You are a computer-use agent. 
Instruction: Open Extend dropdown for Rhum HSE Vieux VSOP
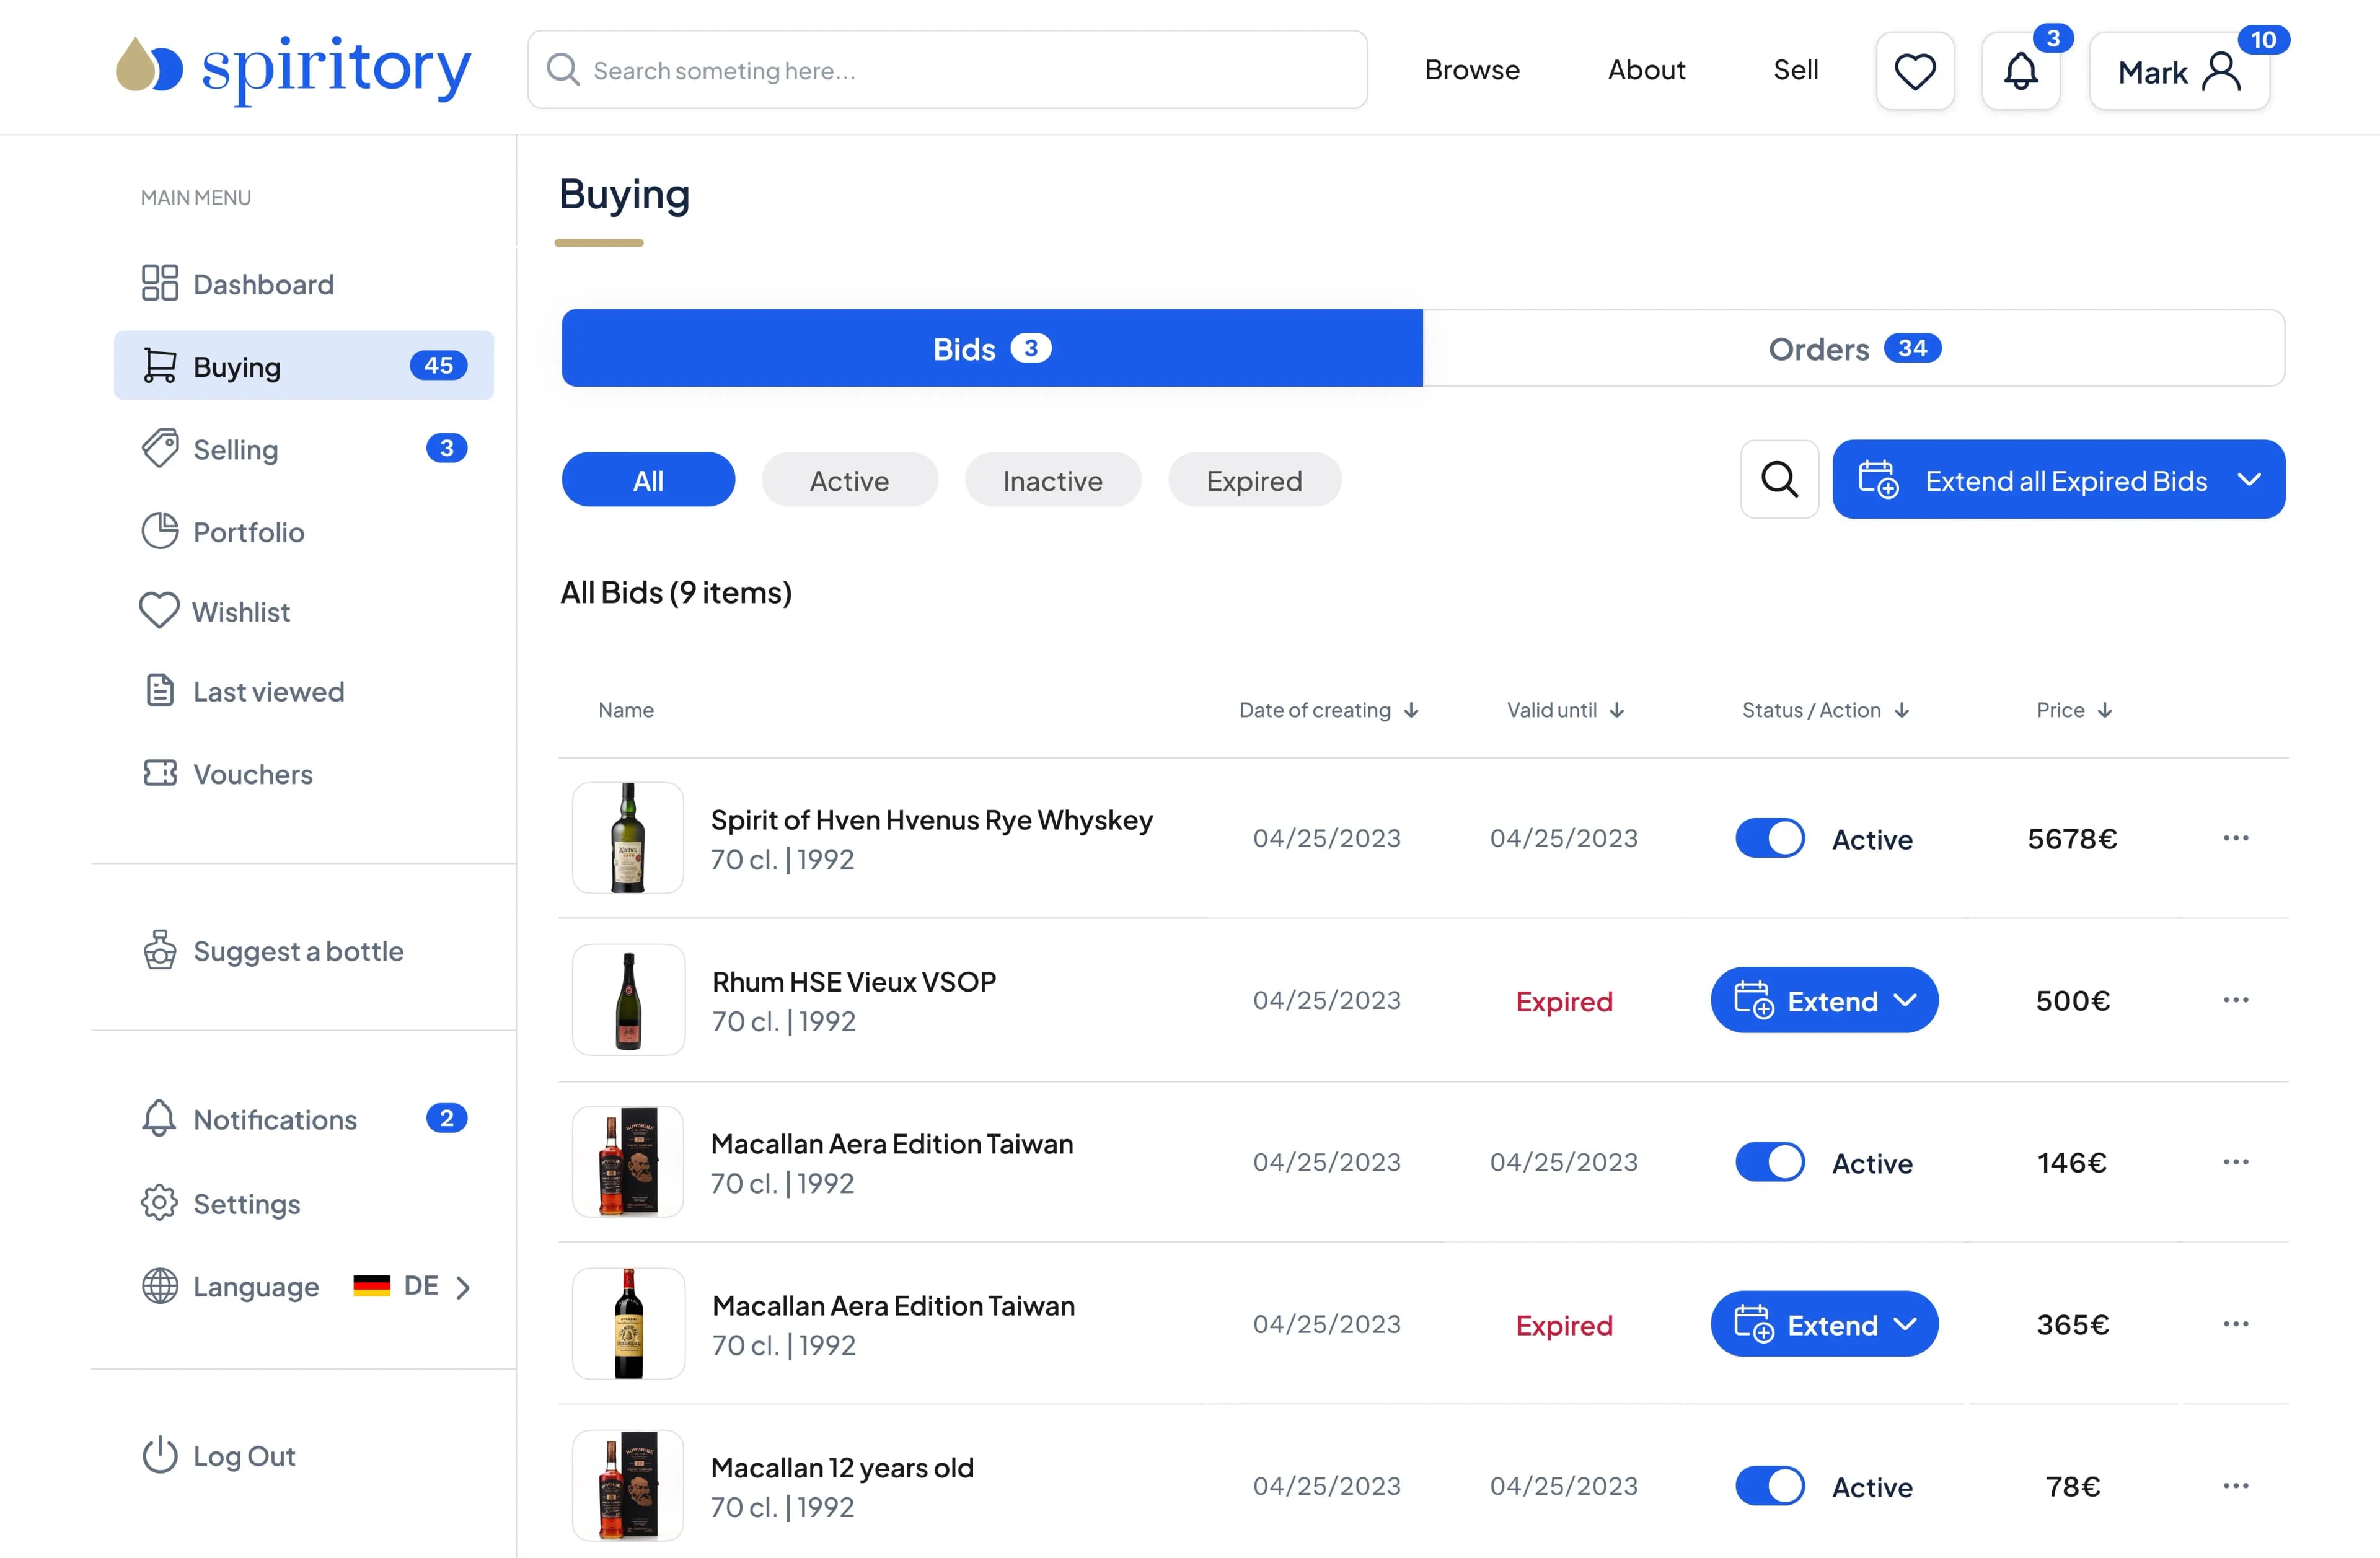1824,1000
